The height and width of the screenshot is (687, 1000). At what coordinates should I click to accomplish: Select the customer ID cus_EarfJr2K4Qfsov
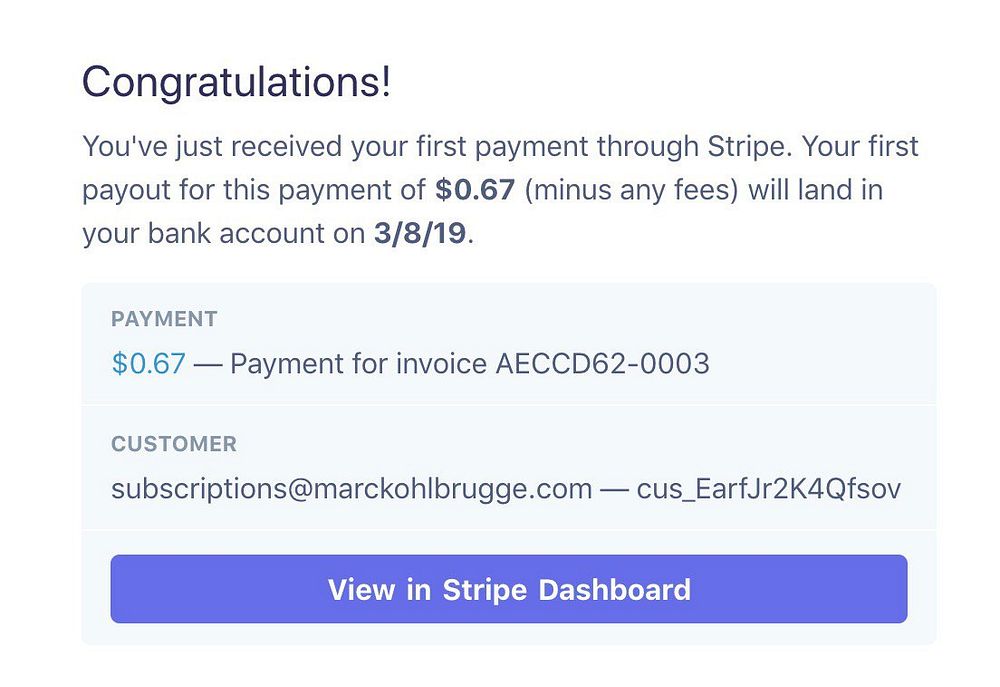[x=769, y=489]
